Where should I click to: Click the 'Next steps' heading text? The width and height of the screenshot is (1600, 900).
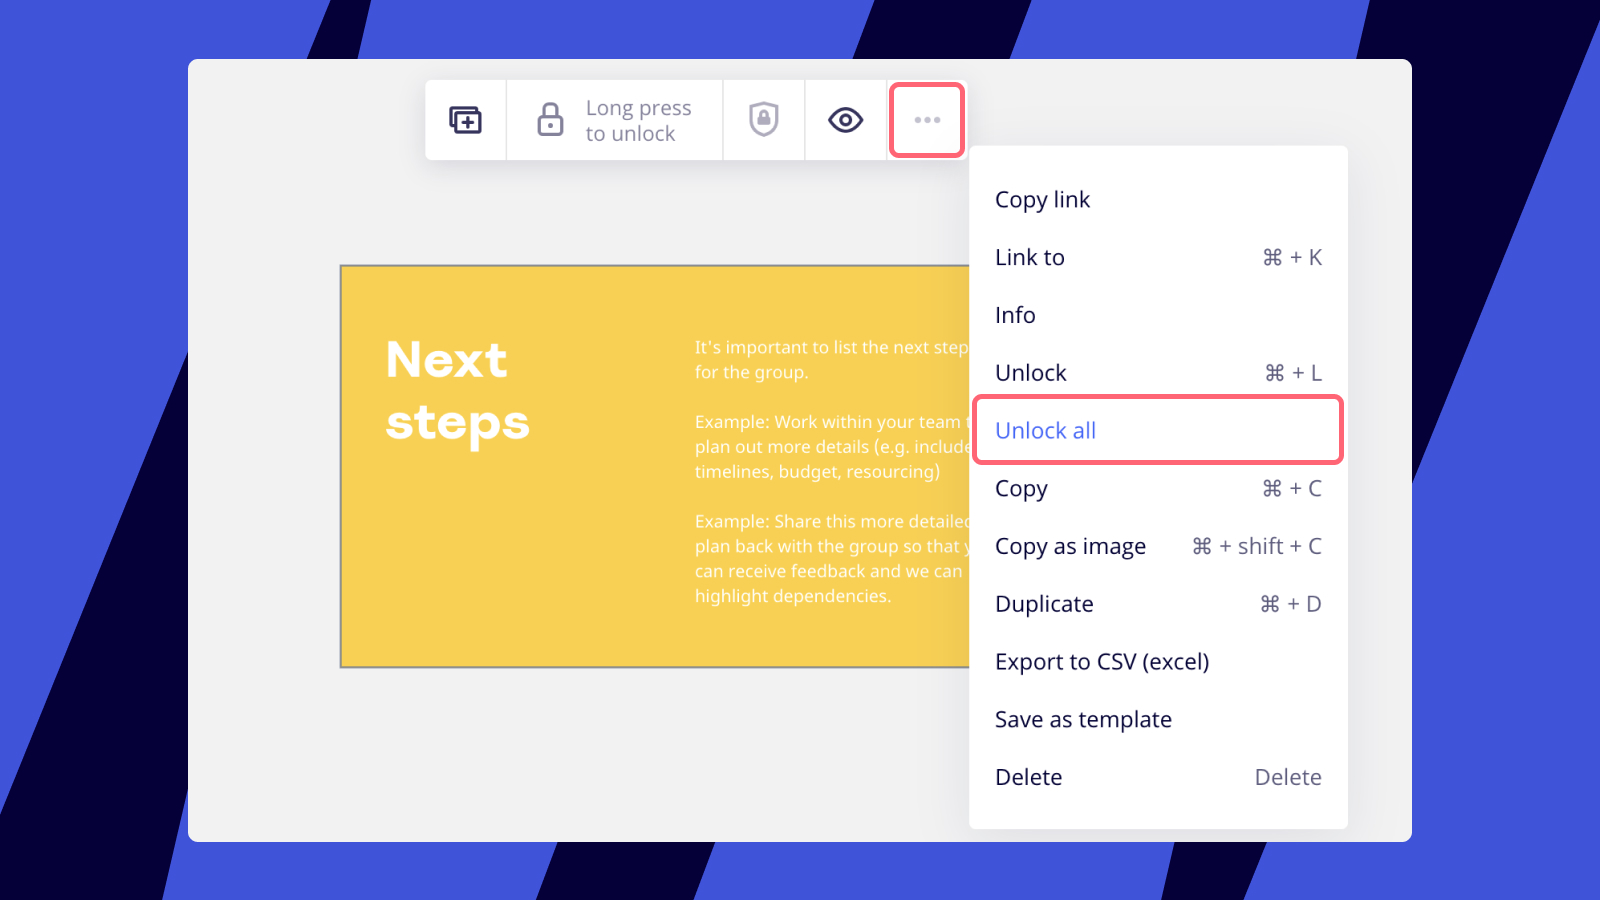[457, 391]
